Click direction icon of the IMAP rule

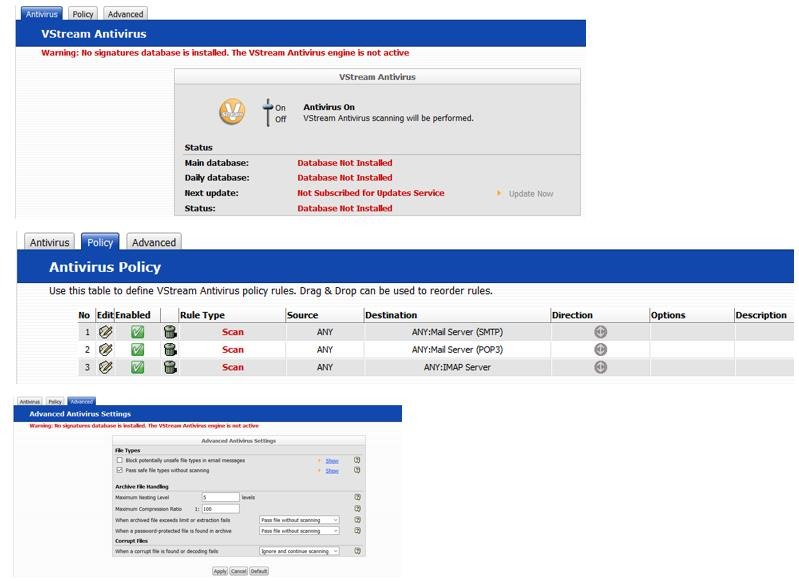(600, 367)
